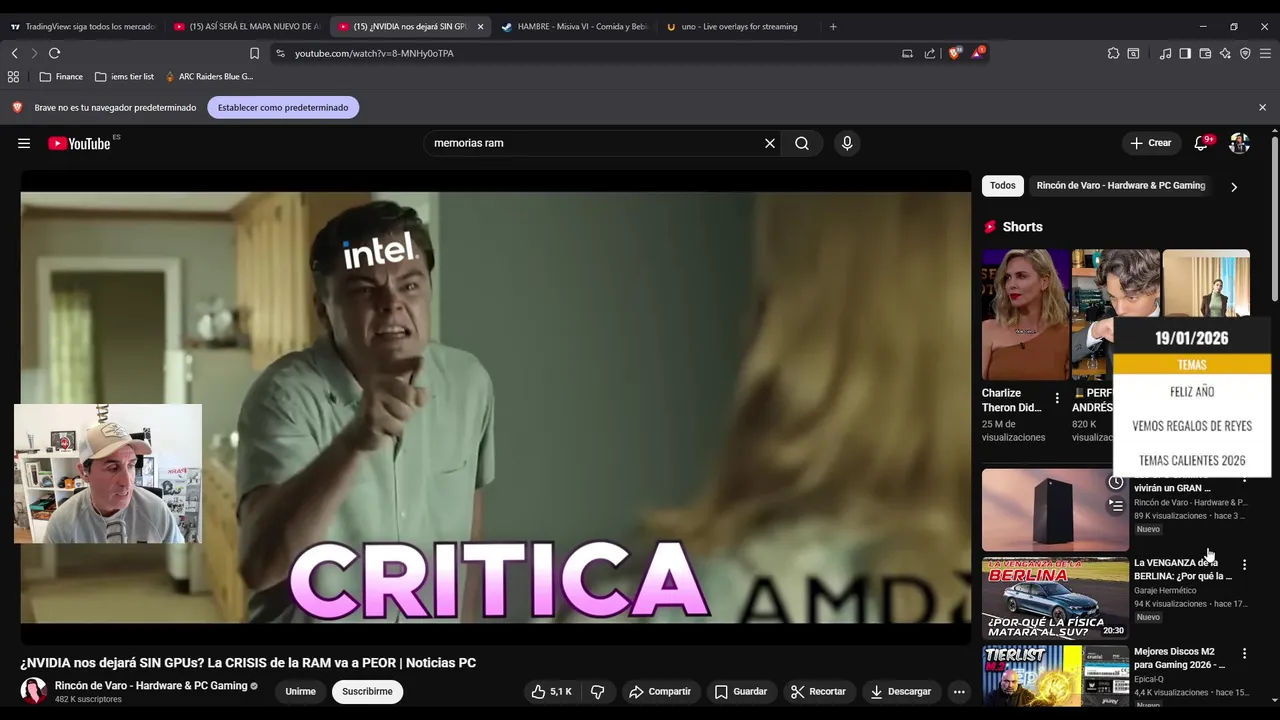This screenshot has width=1280, height=720.
Task: Click Compartir to share the video
Action: (x=659, y=691)
